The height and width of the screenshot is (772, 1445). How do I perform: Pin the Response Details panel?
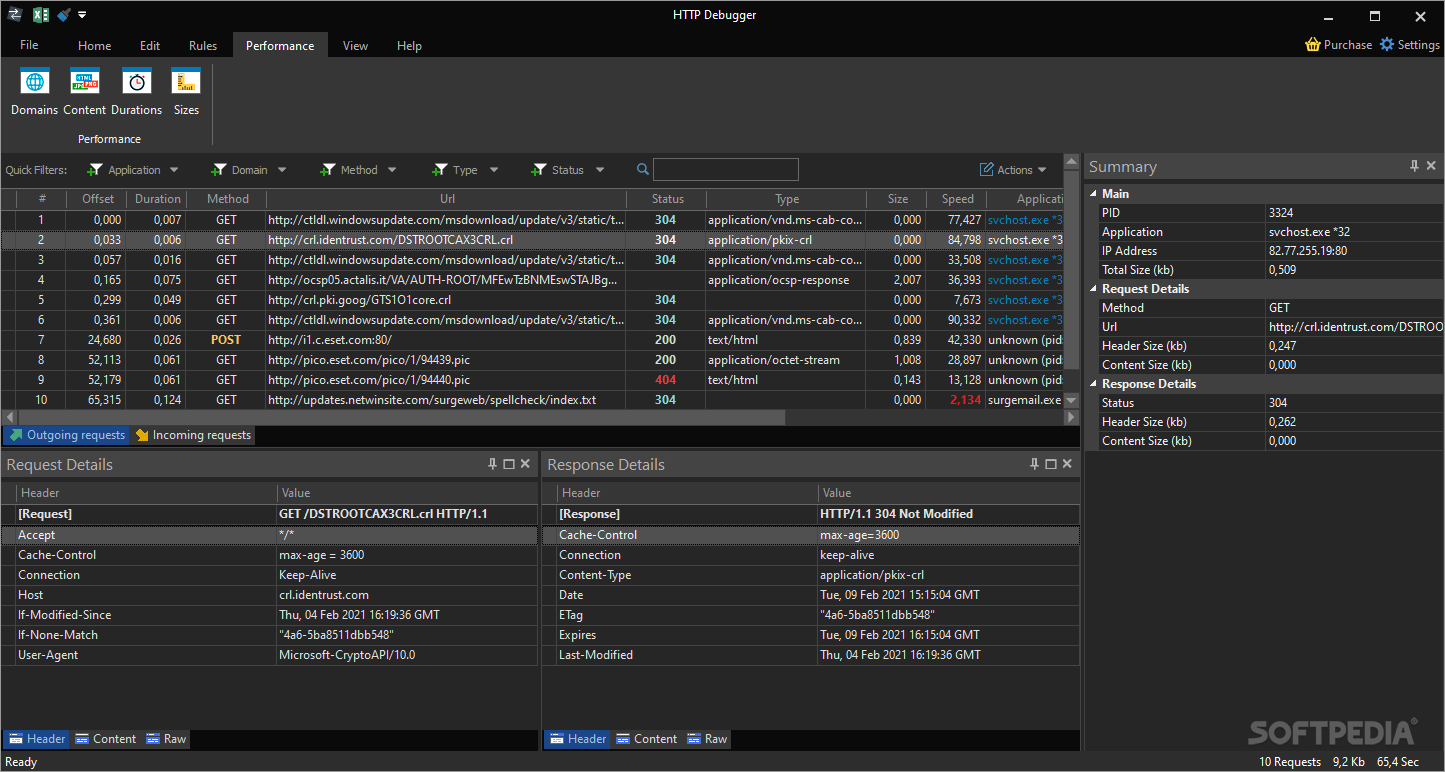coord(1034,464)
